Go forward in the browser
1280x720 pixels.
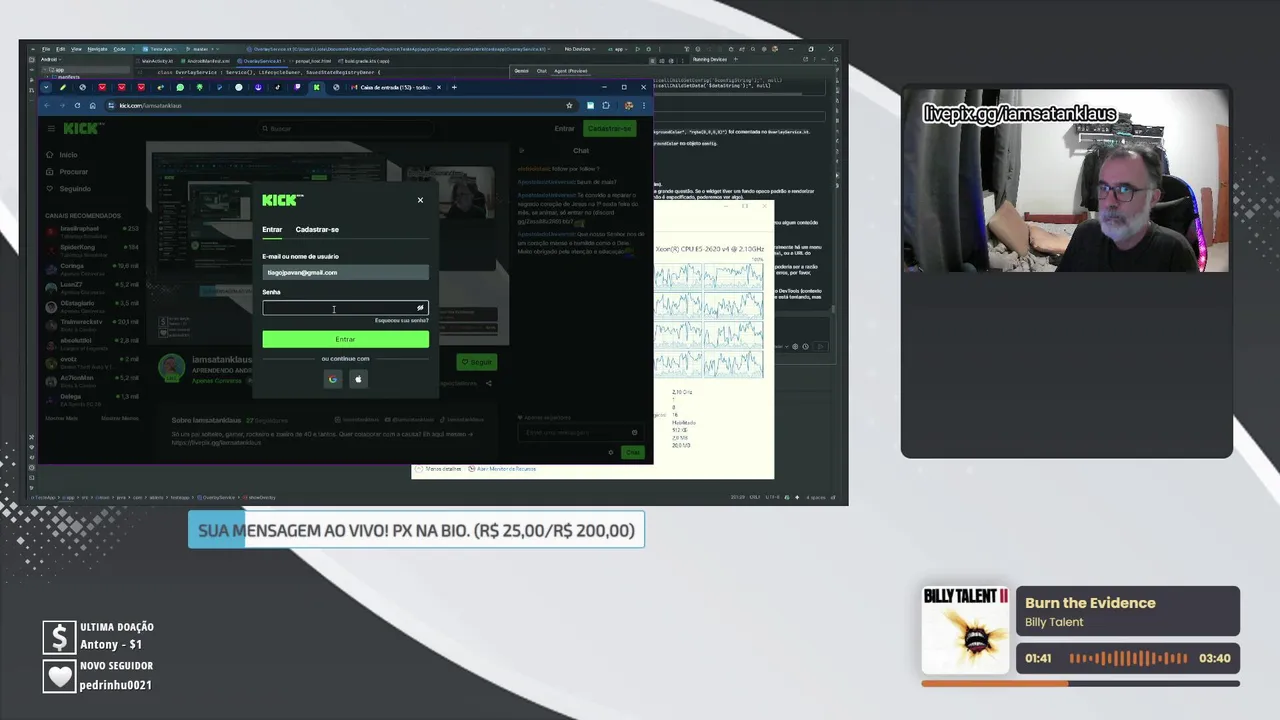[62, 105]
